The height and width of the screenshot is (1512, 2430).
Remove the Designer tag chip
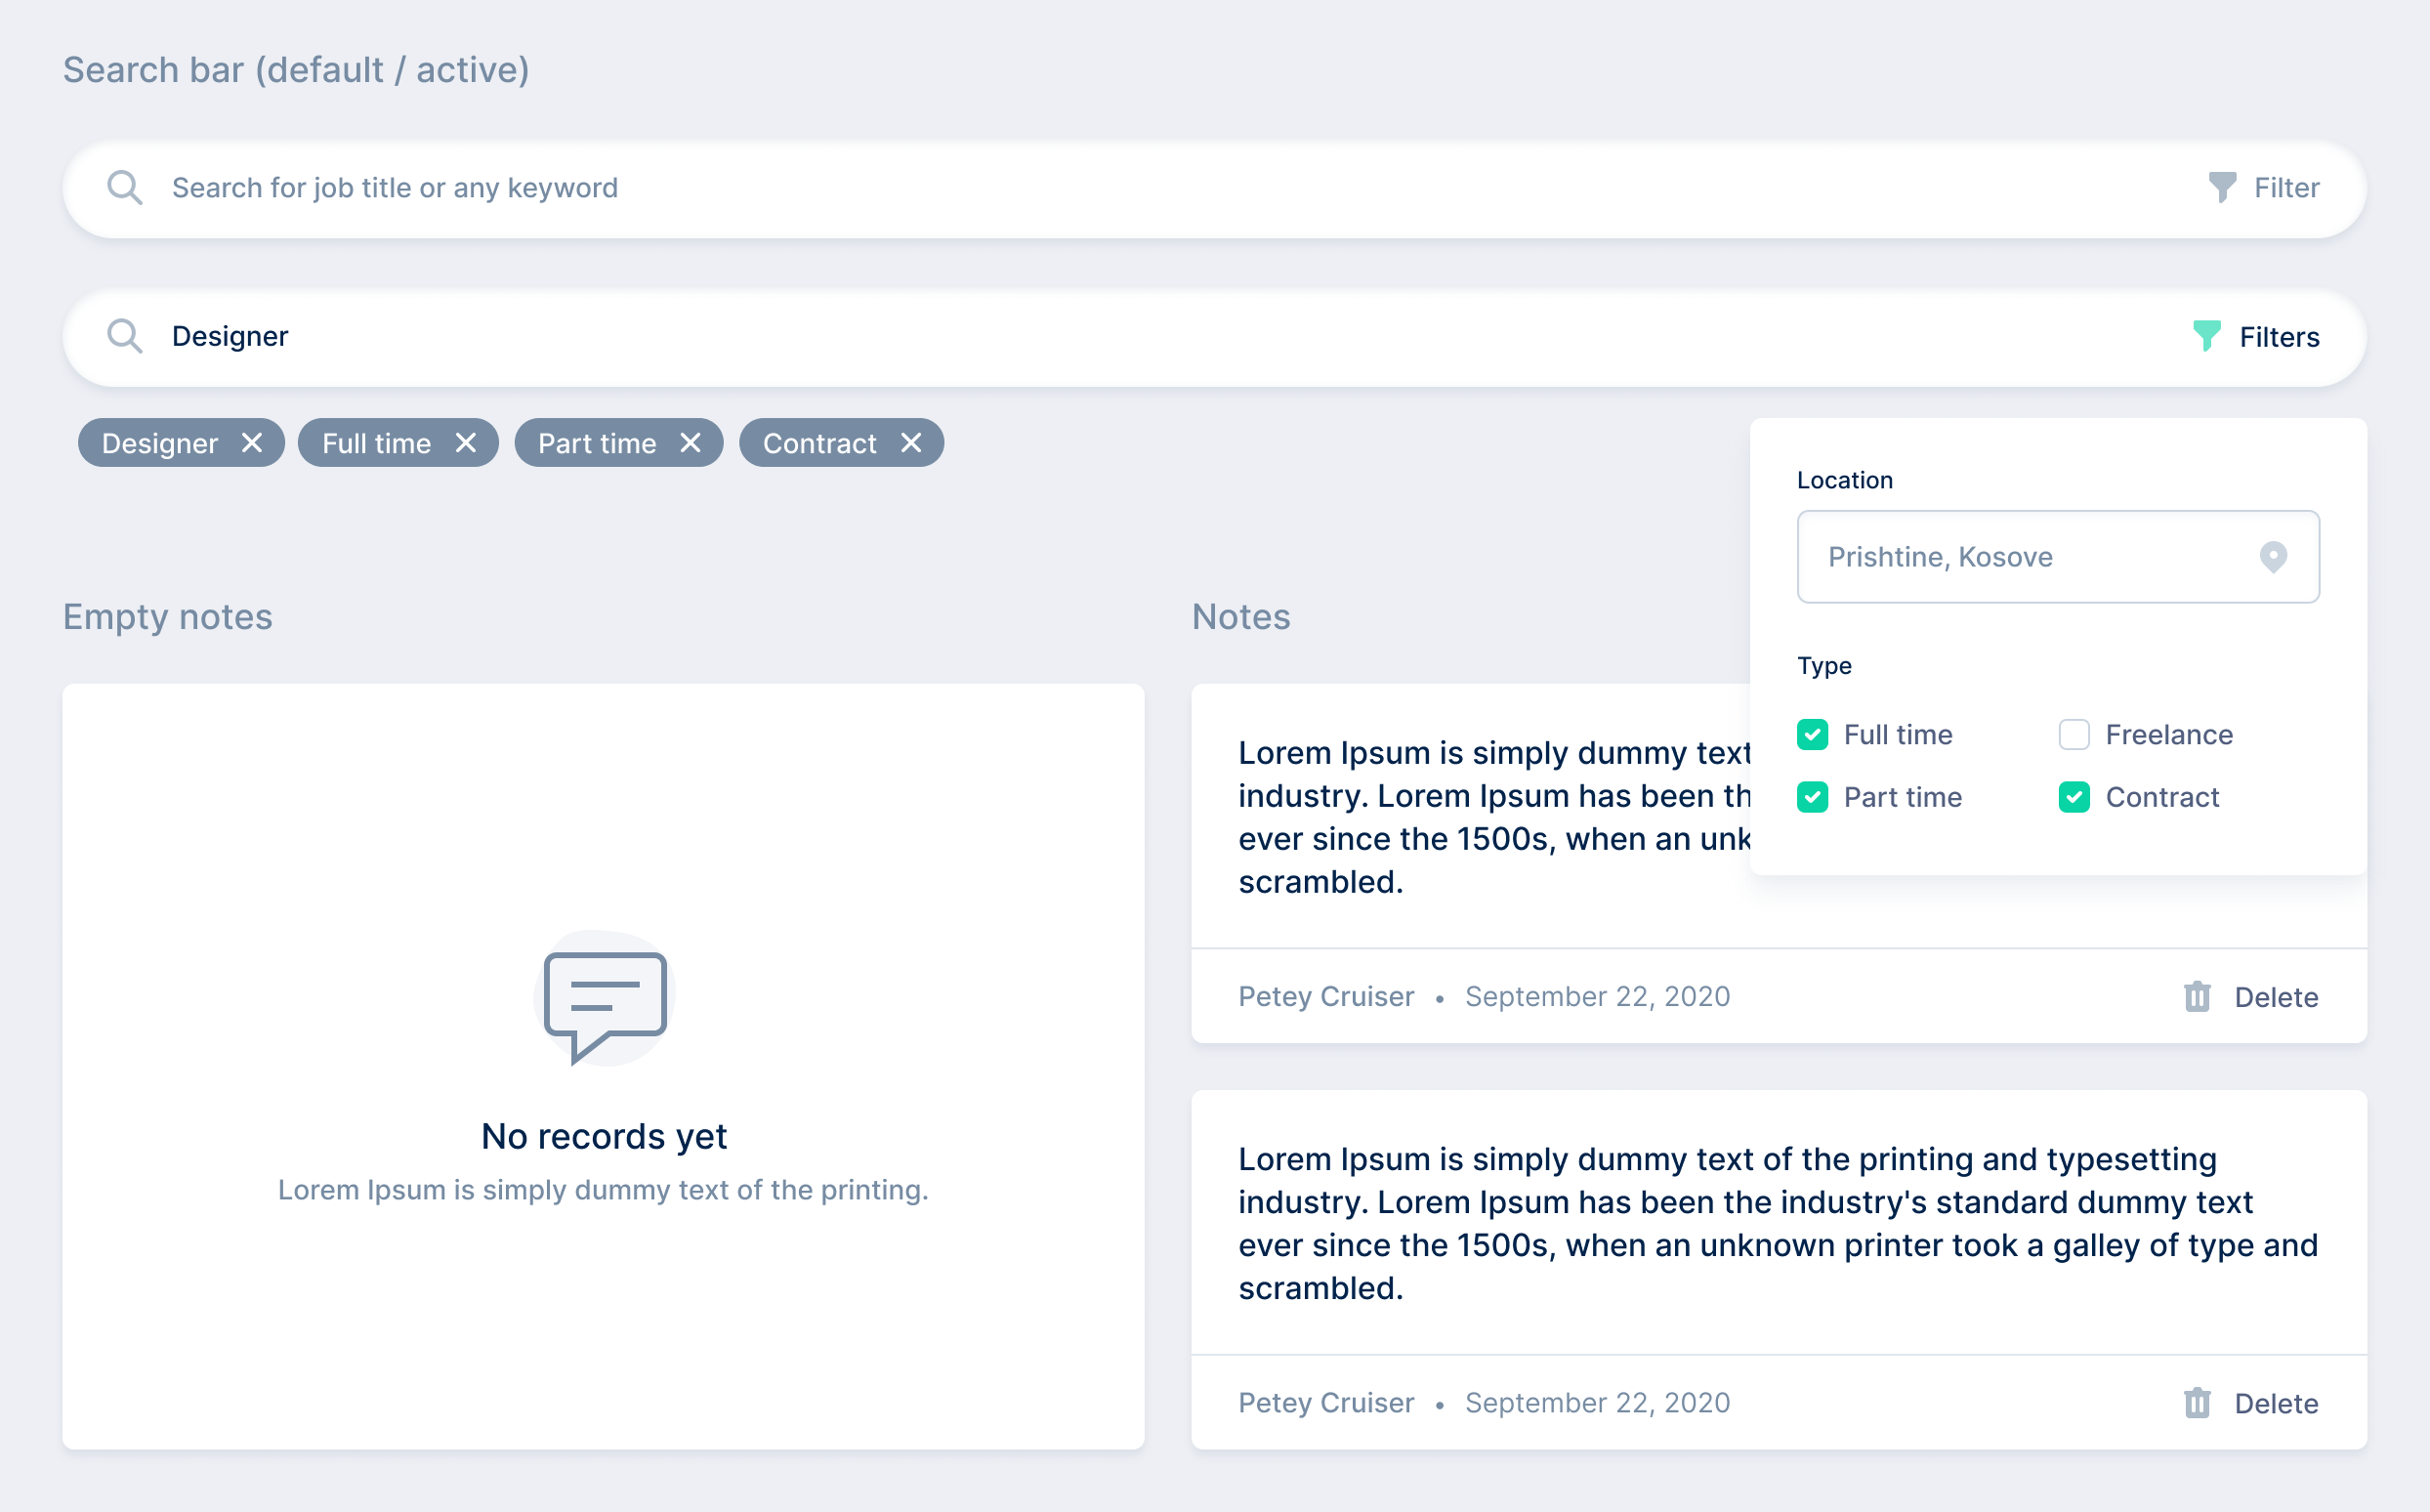coord(252,443)
